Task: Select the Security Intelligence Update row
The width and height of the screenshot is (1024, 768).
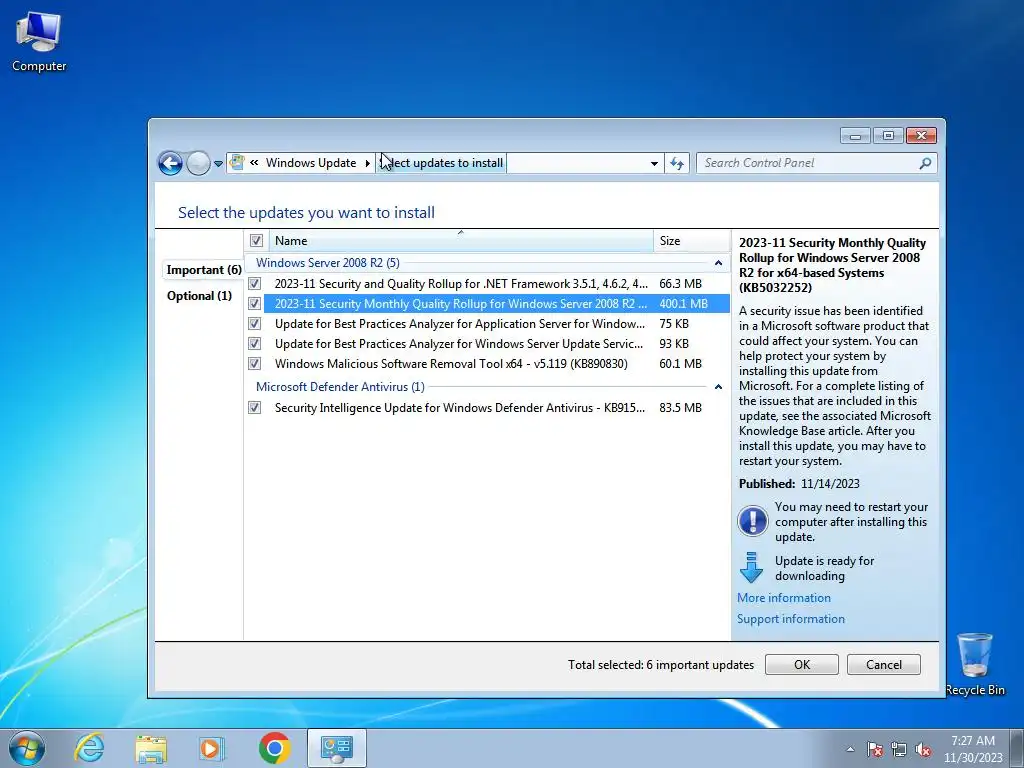Action: (x=487, y=408)
